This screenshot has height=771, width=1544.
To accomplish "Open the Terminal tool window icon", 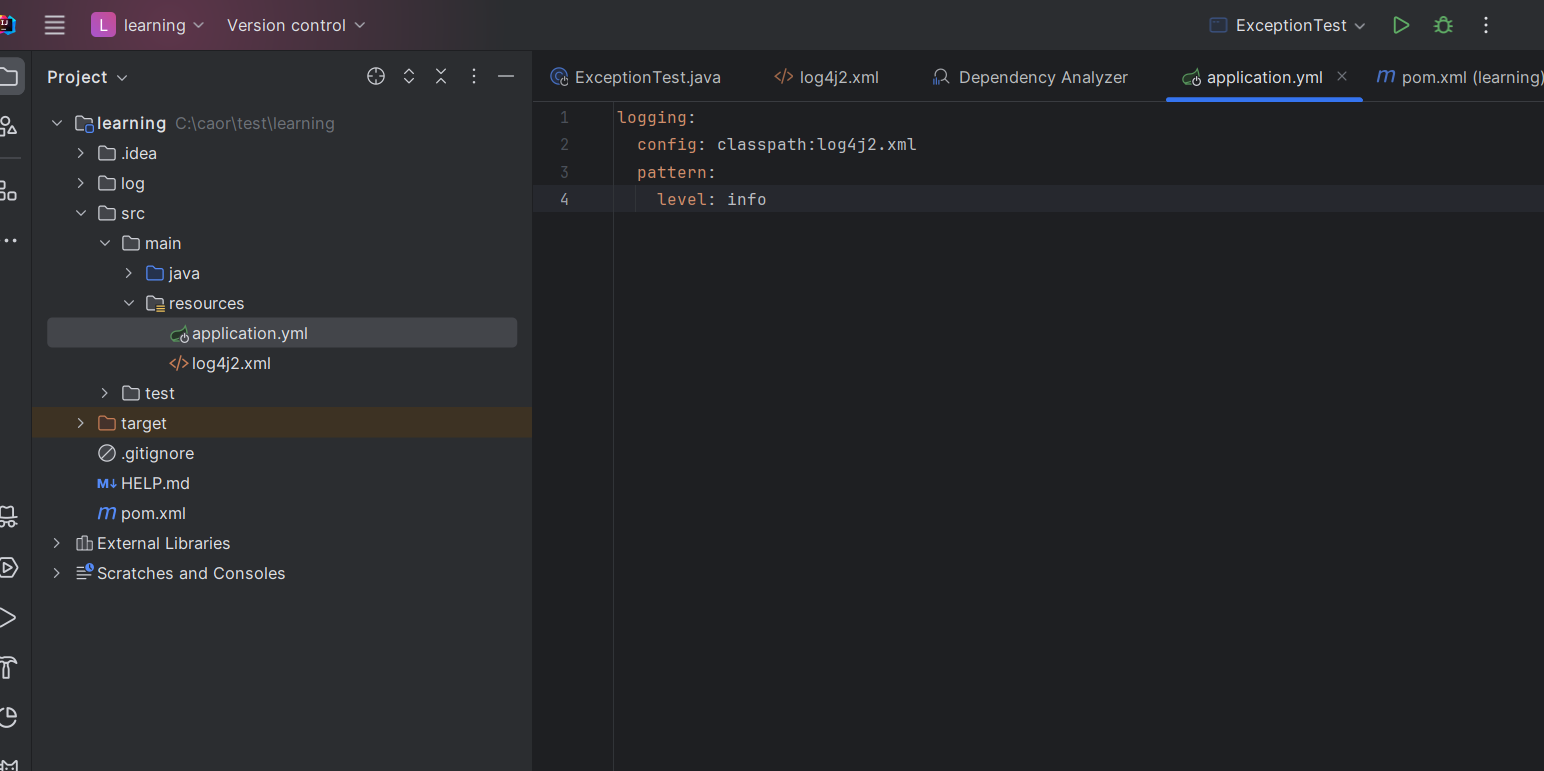I will click(10, 617).
